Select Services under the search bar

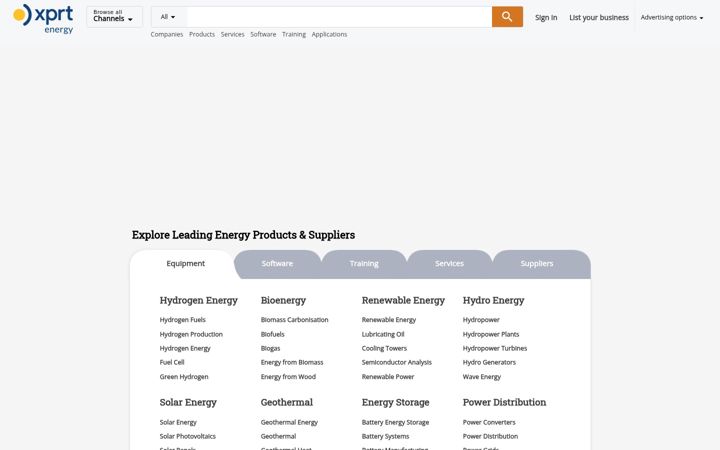point(232,34)
